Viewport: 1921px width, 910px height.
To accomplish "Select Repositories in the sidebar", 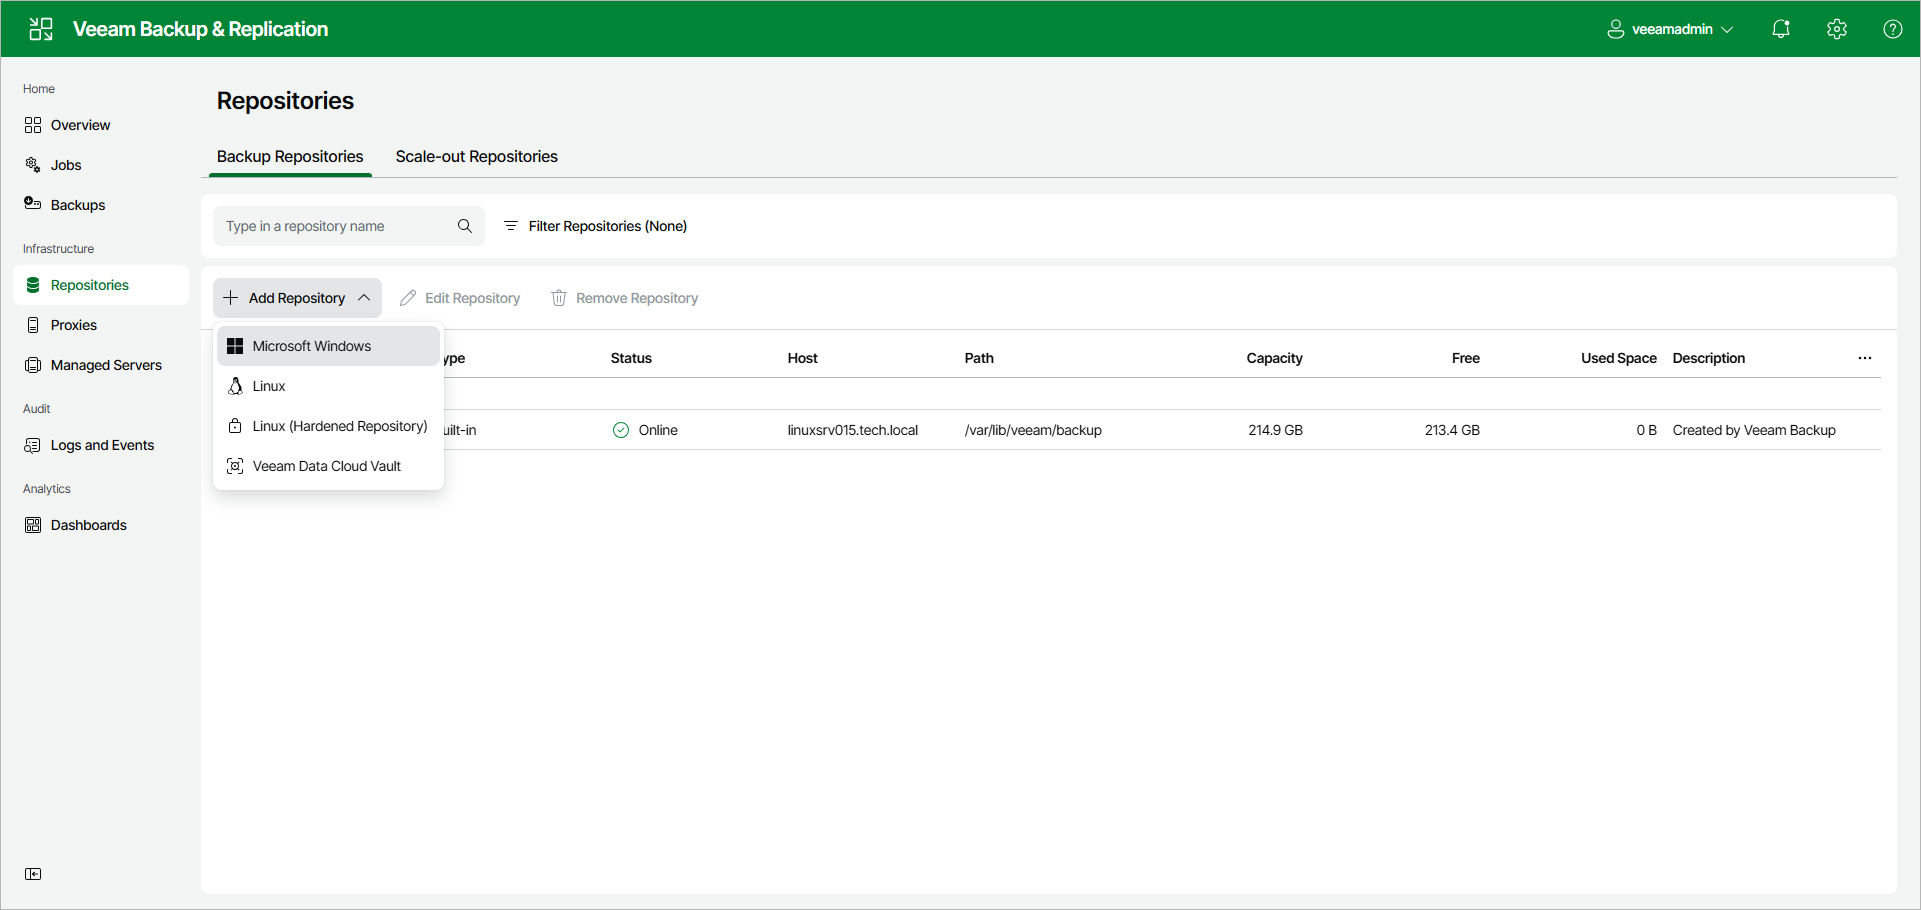I will pyautogui.click(x=101, y=285).
